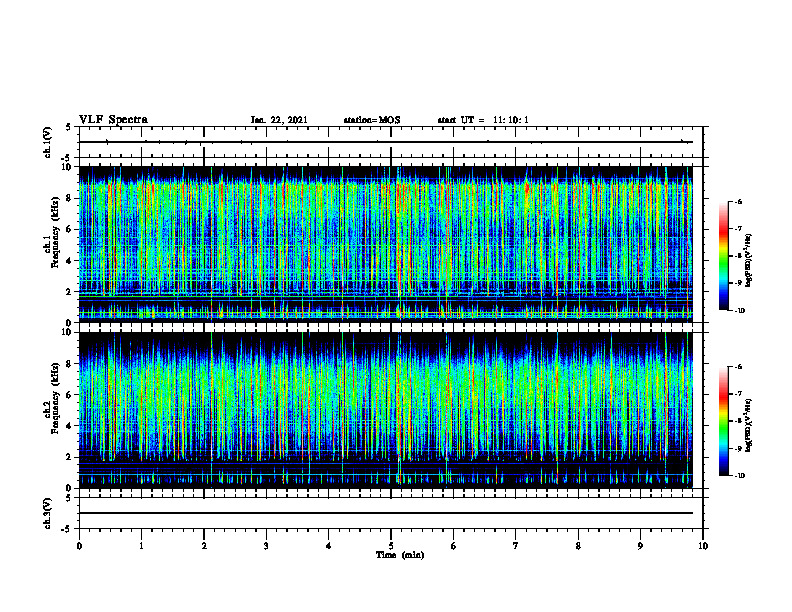Viewport: 792px width, 612px height.
Task: Click the "VLF Spectra" title text
Action: 113,120
